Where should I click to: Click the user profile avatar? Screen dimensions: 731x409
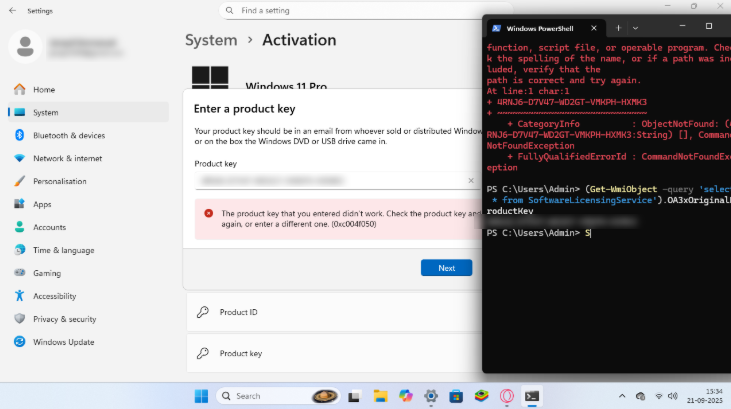tap(25, 47)
